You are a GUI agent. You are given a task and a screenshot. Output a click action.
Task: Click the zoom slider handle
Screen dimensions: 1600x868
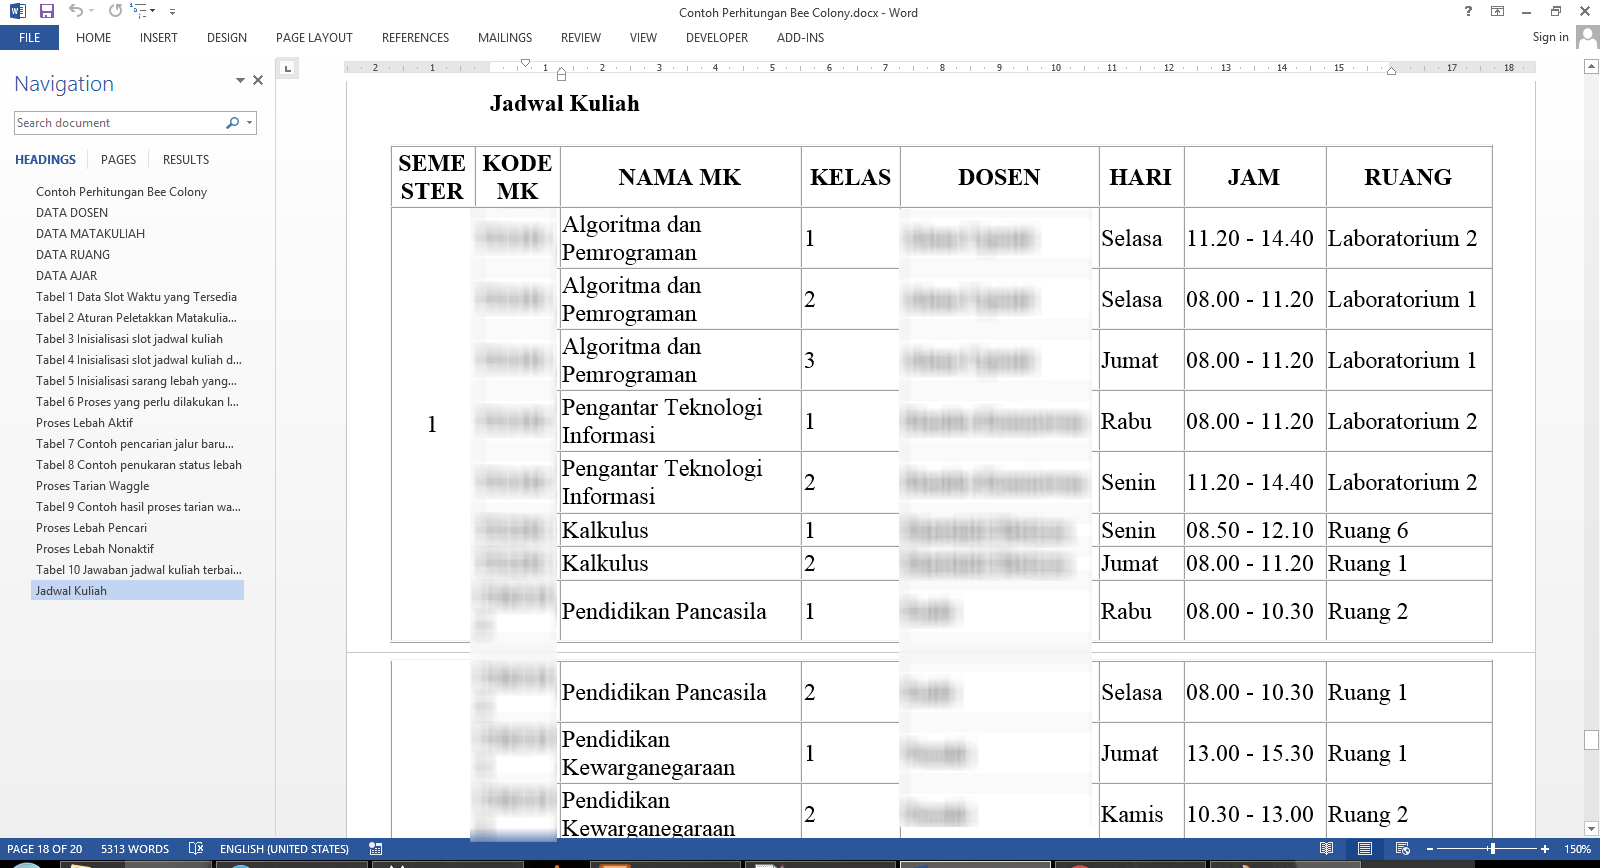(x=1492, y=849)
